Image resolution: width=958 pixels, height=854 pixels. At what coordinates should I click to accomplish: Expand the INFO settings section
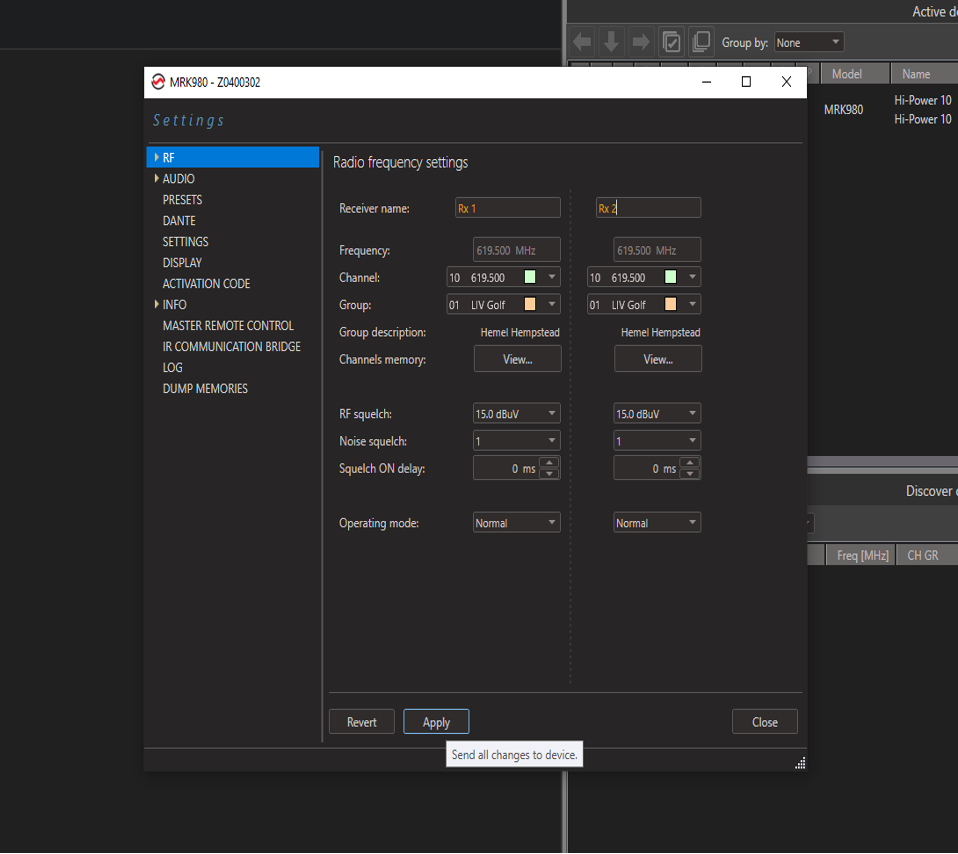pyautogui.click(x=157, y=304)
